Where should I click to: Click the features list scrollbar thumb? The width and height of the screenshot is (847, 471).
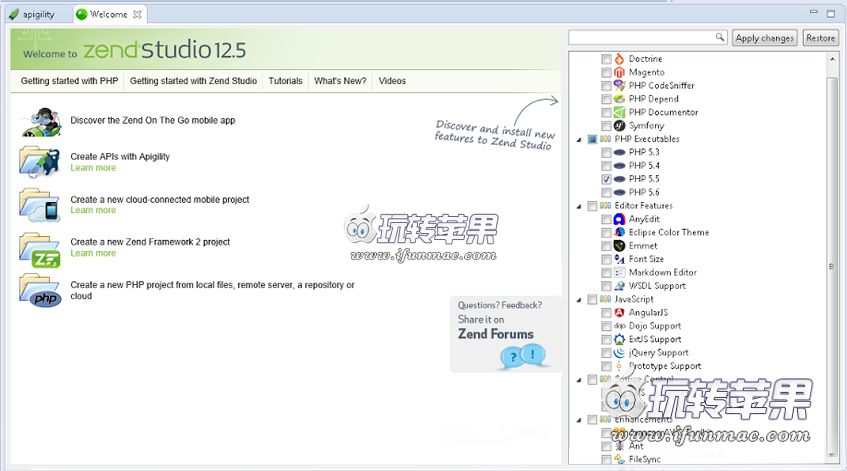(832, 265)
